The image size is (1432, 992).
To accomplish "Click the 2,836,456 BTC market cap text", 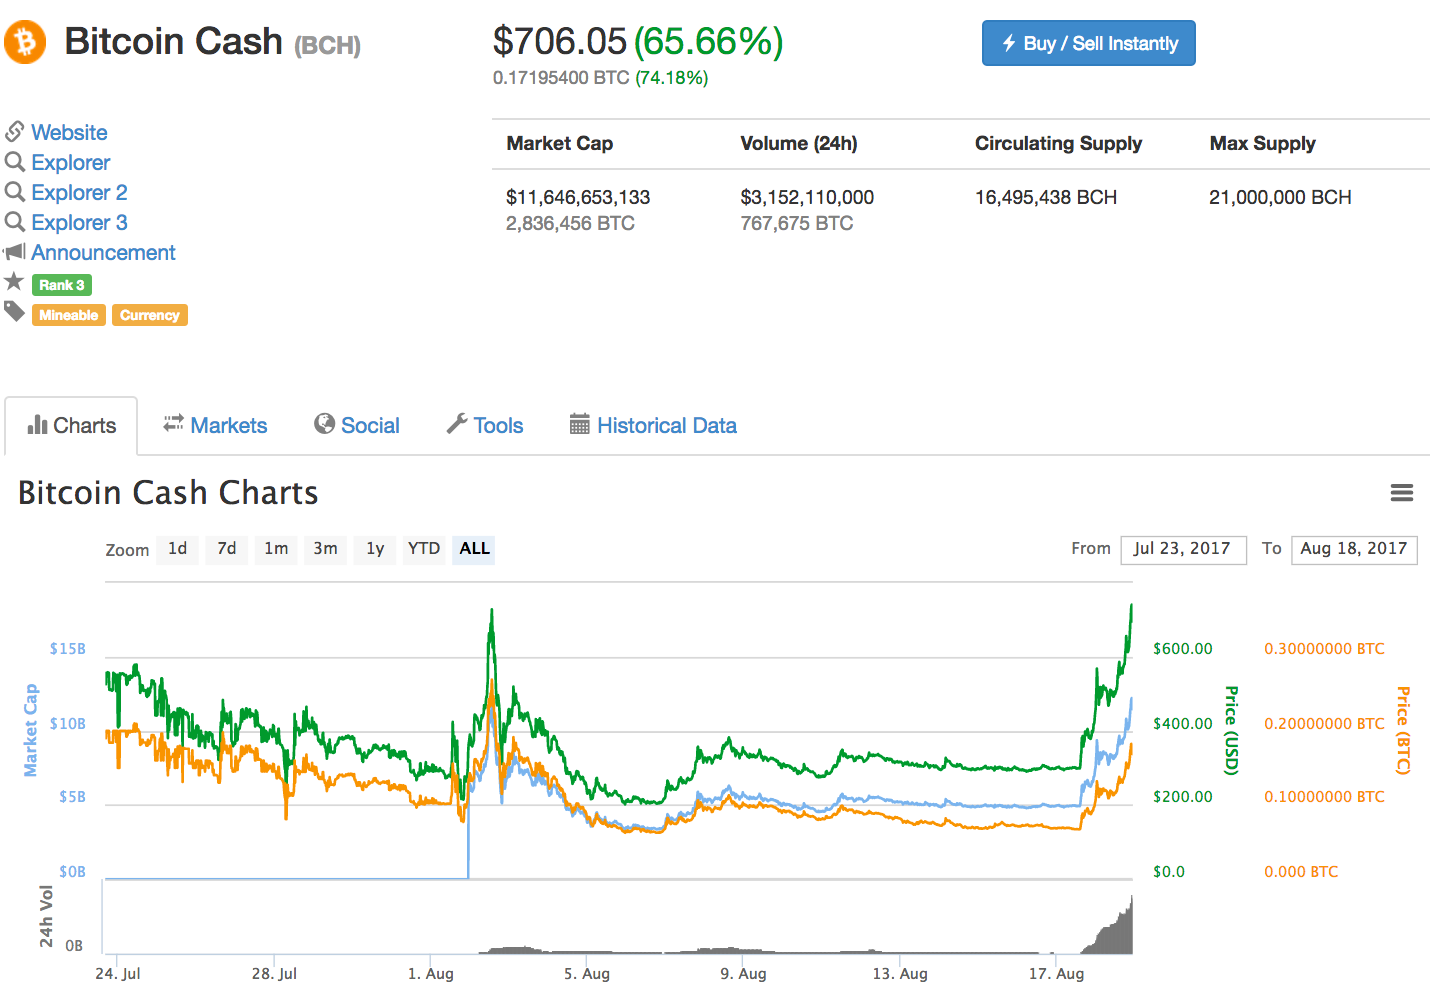I will [570, 223].
